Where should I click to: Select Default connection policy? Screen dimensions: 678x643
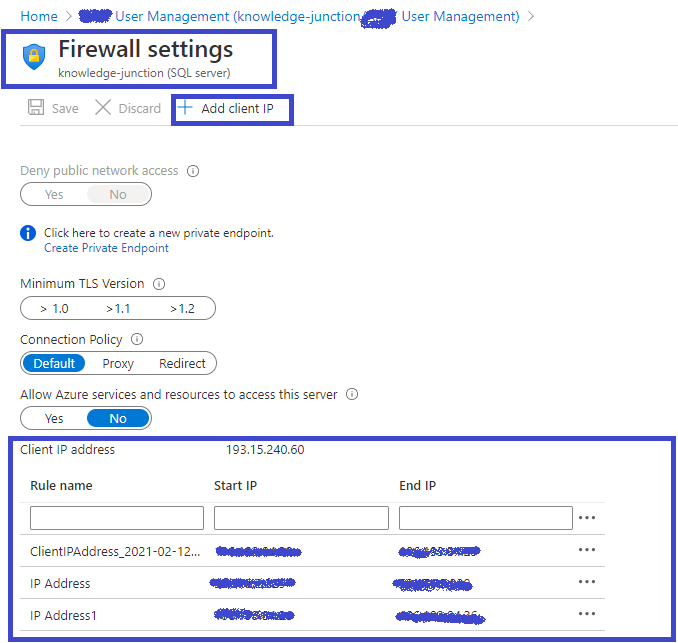54,363
